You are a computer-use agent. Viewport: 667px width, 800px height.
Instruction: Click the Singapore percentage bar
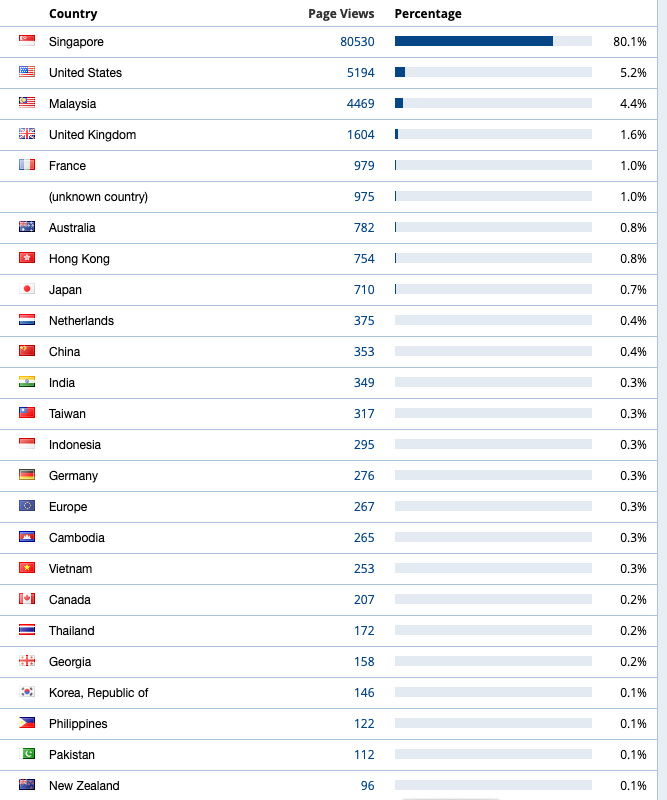point(493,41)
